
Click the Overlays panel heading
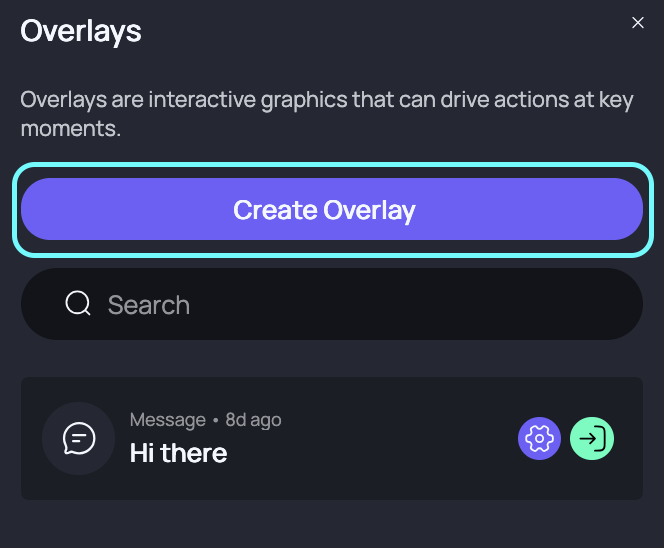point(81,31)
